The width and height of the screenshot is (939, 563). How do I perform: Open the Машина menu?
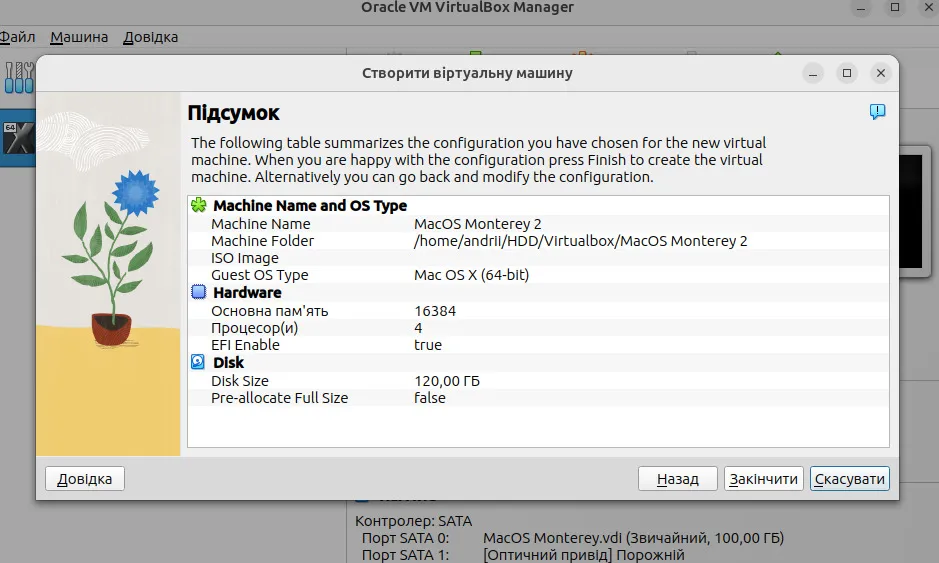coord(79,37)
